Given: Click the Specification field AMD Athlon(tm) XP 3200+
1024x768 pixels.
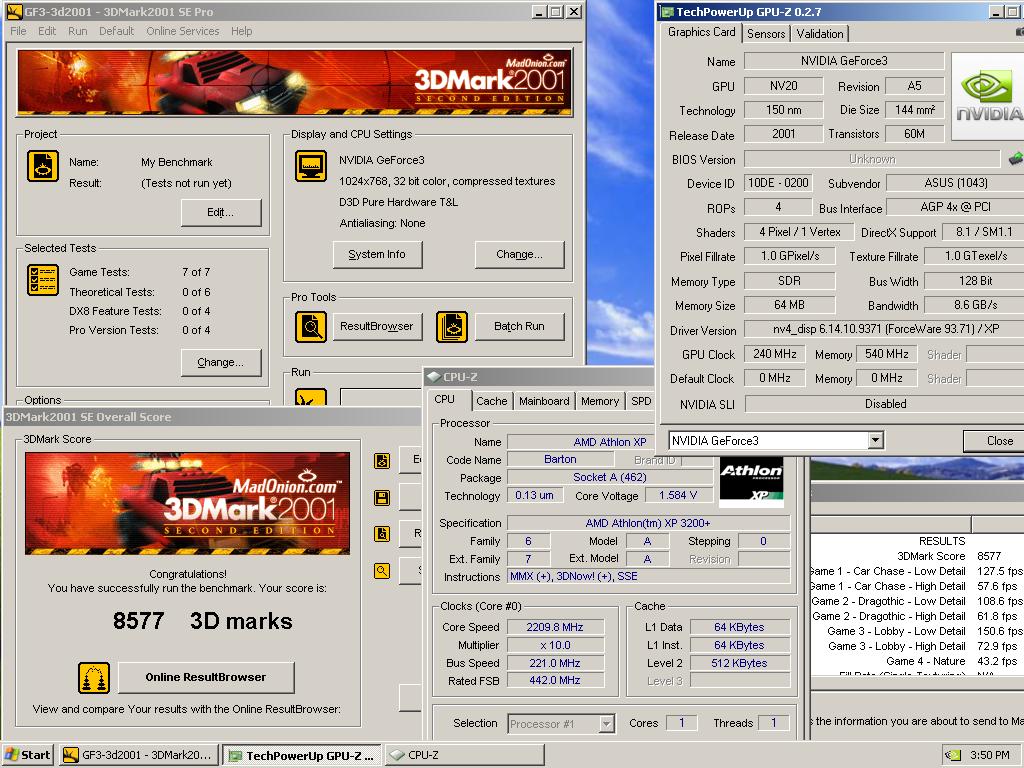Looking at the screenshot, I should point(648,523).
